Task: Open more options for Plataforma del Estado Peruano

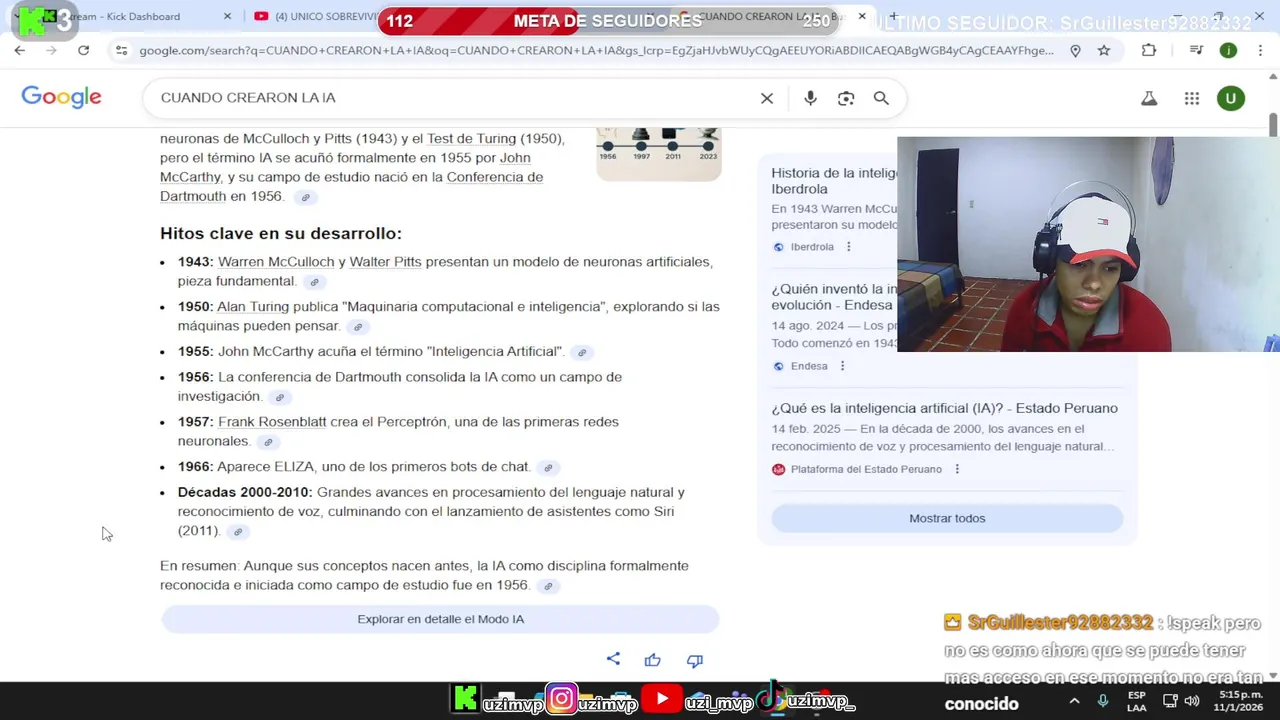Action: (957, 469)
